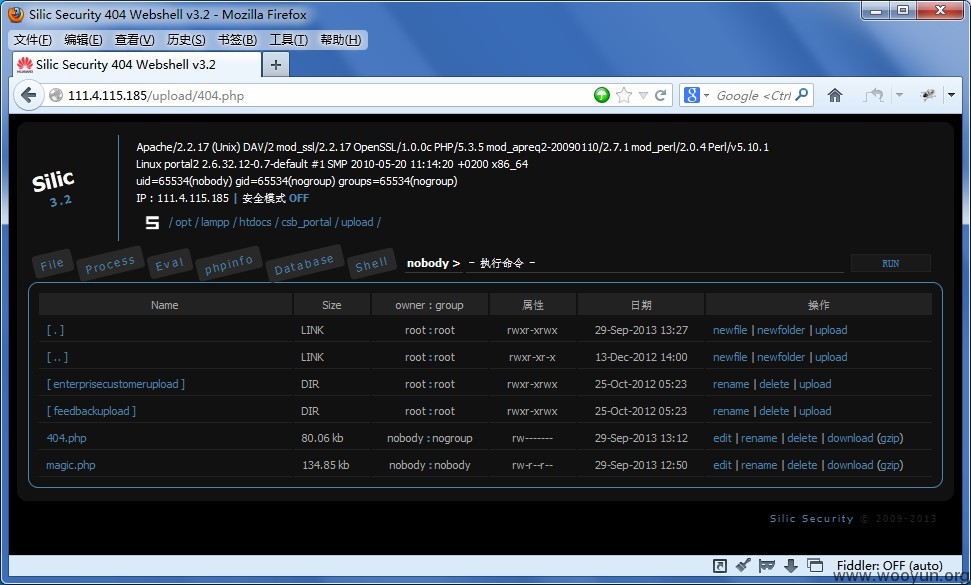This screenshot has height=585, width=971.
Task: Click the status bar boxed-arrow icon
Action: (720, 565)
